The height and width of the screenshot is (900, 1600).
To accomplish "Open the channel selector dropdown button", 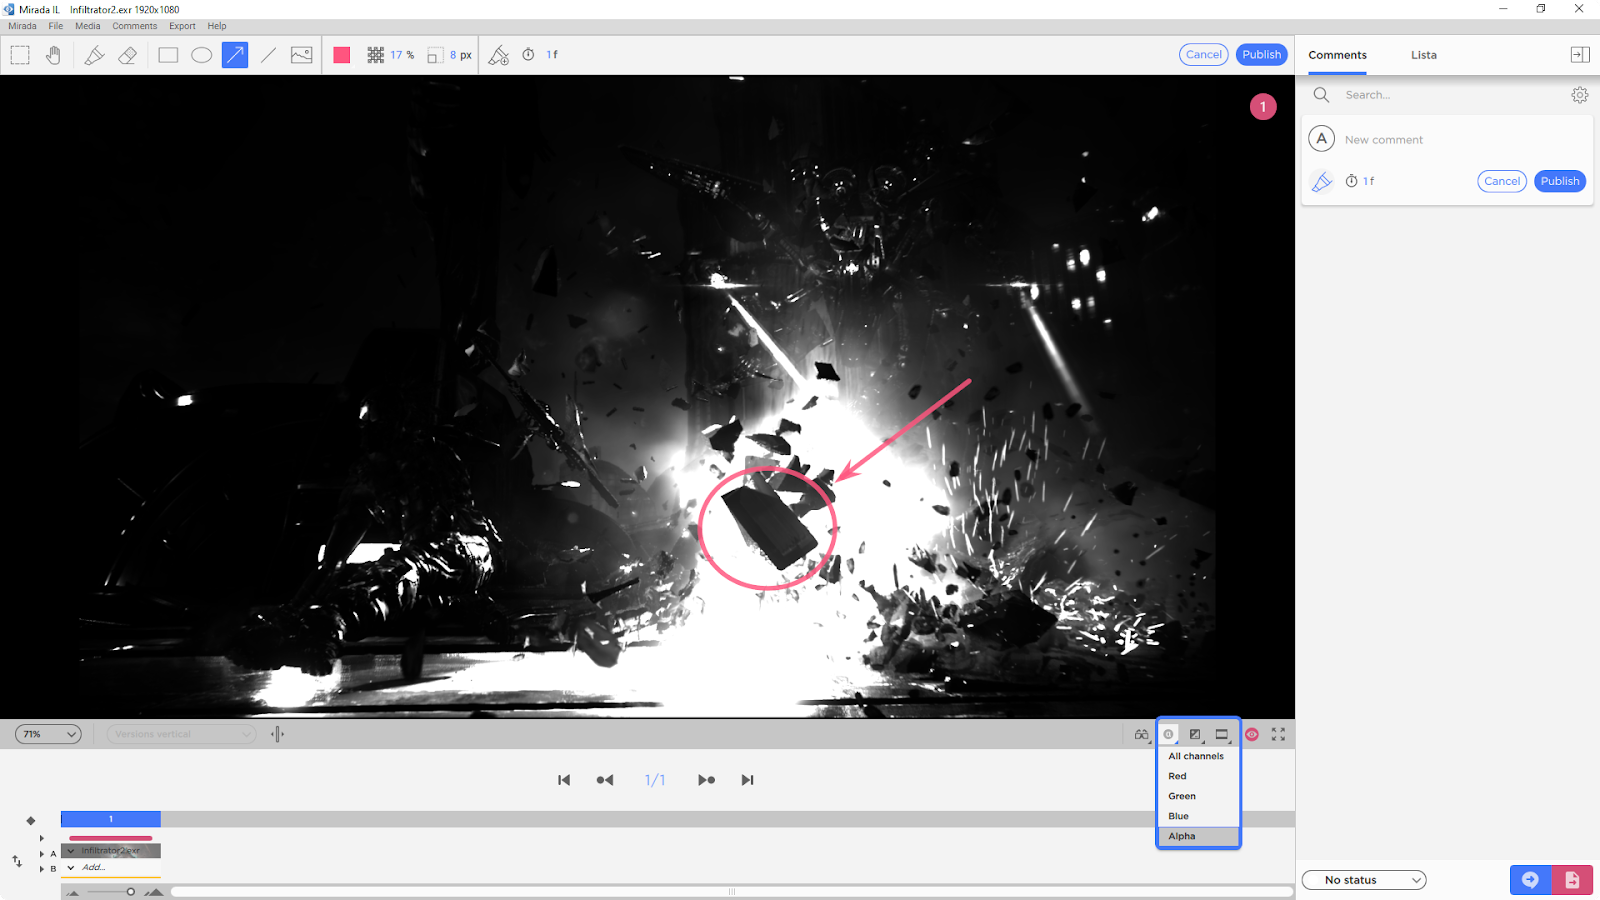I will coord(1169,734).
